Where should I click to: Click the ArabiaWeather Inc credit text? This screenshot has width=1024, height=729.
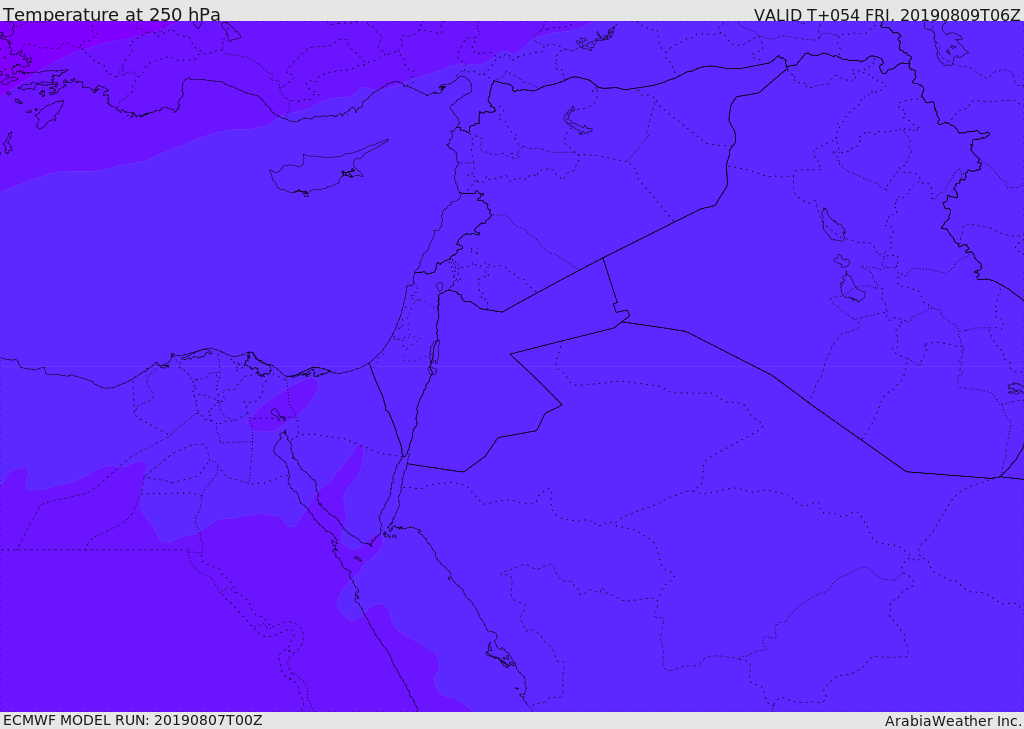pyautogui.click(x=953, y=721)
